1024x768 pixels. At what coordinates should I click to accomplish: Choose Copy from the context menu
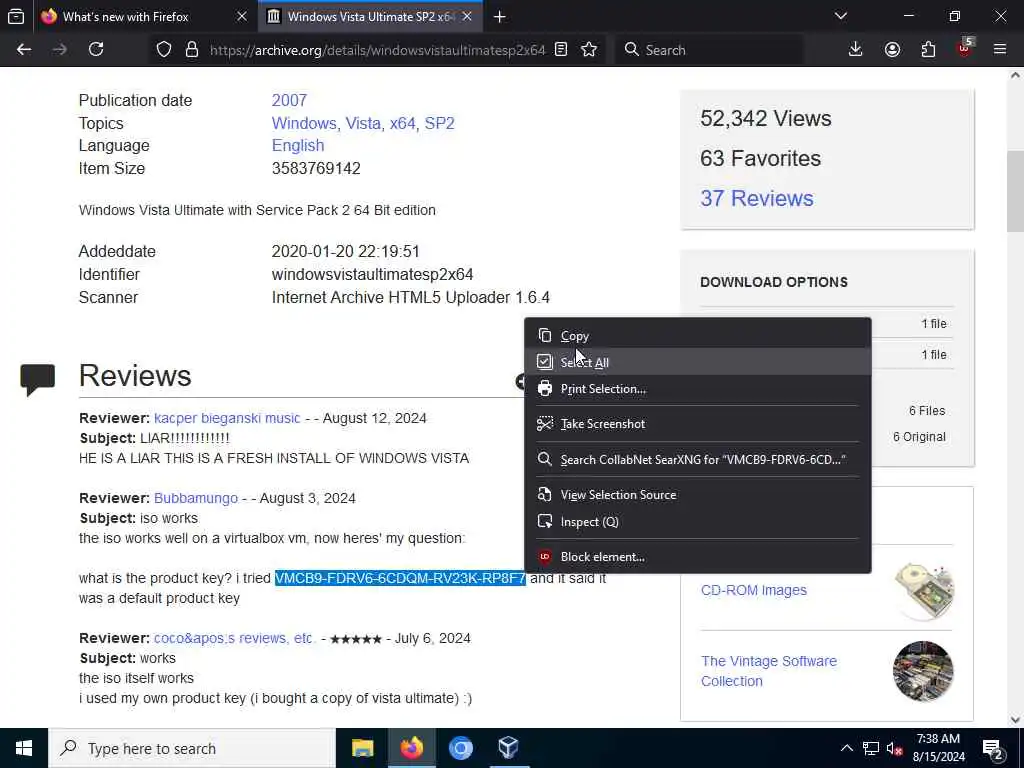[x=697, y=336]
